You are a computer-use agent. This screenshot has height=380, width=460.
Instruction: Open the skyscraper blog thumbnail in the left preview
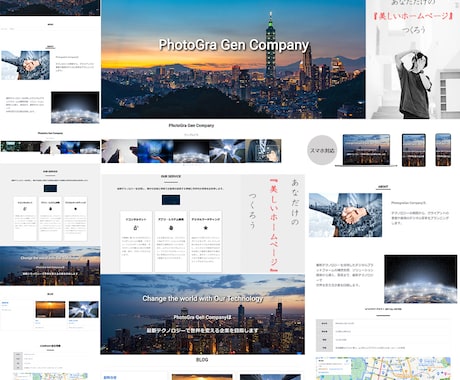84,309
